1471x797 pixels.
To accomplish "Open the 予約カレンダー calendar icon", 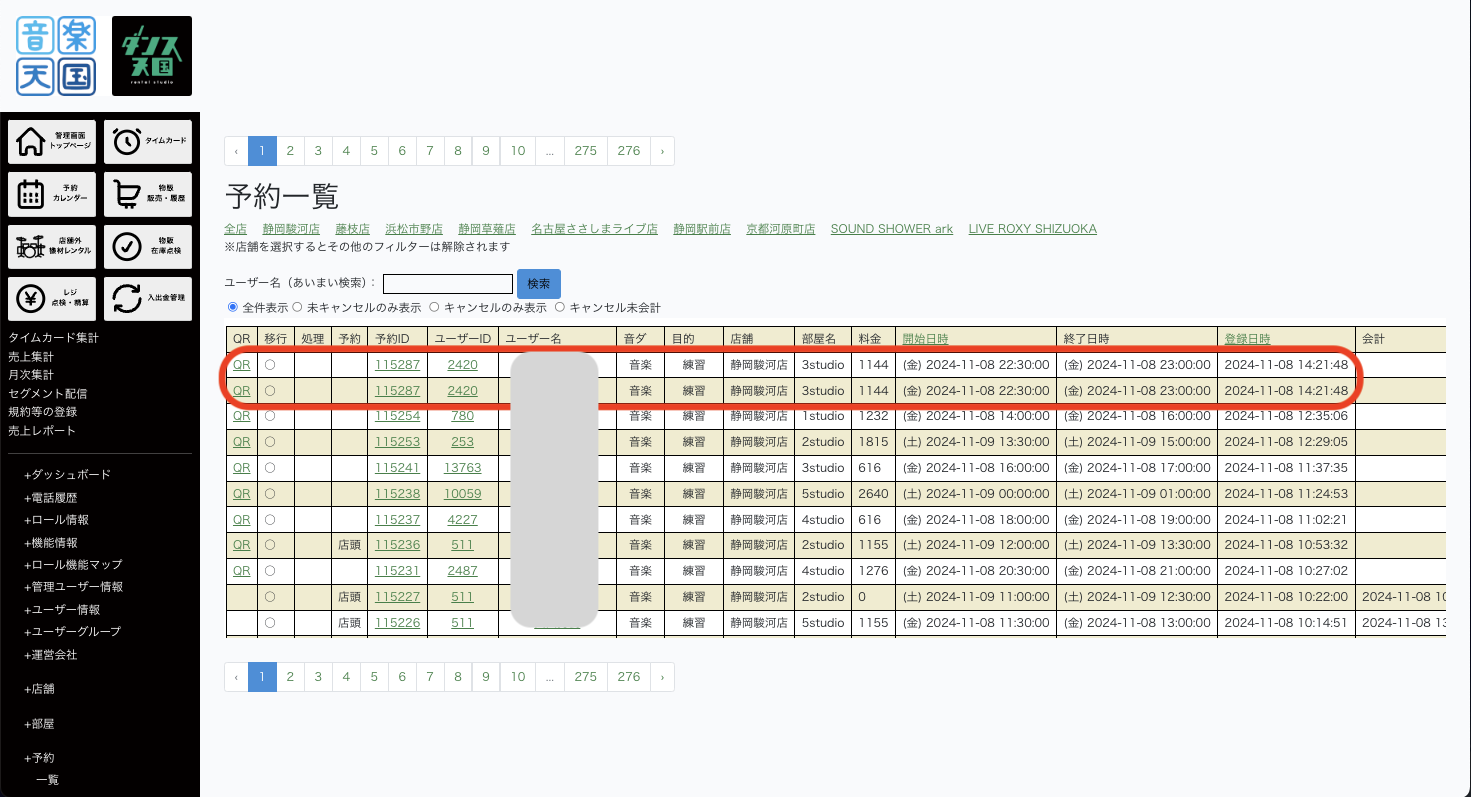I will [x=52, y=194].
